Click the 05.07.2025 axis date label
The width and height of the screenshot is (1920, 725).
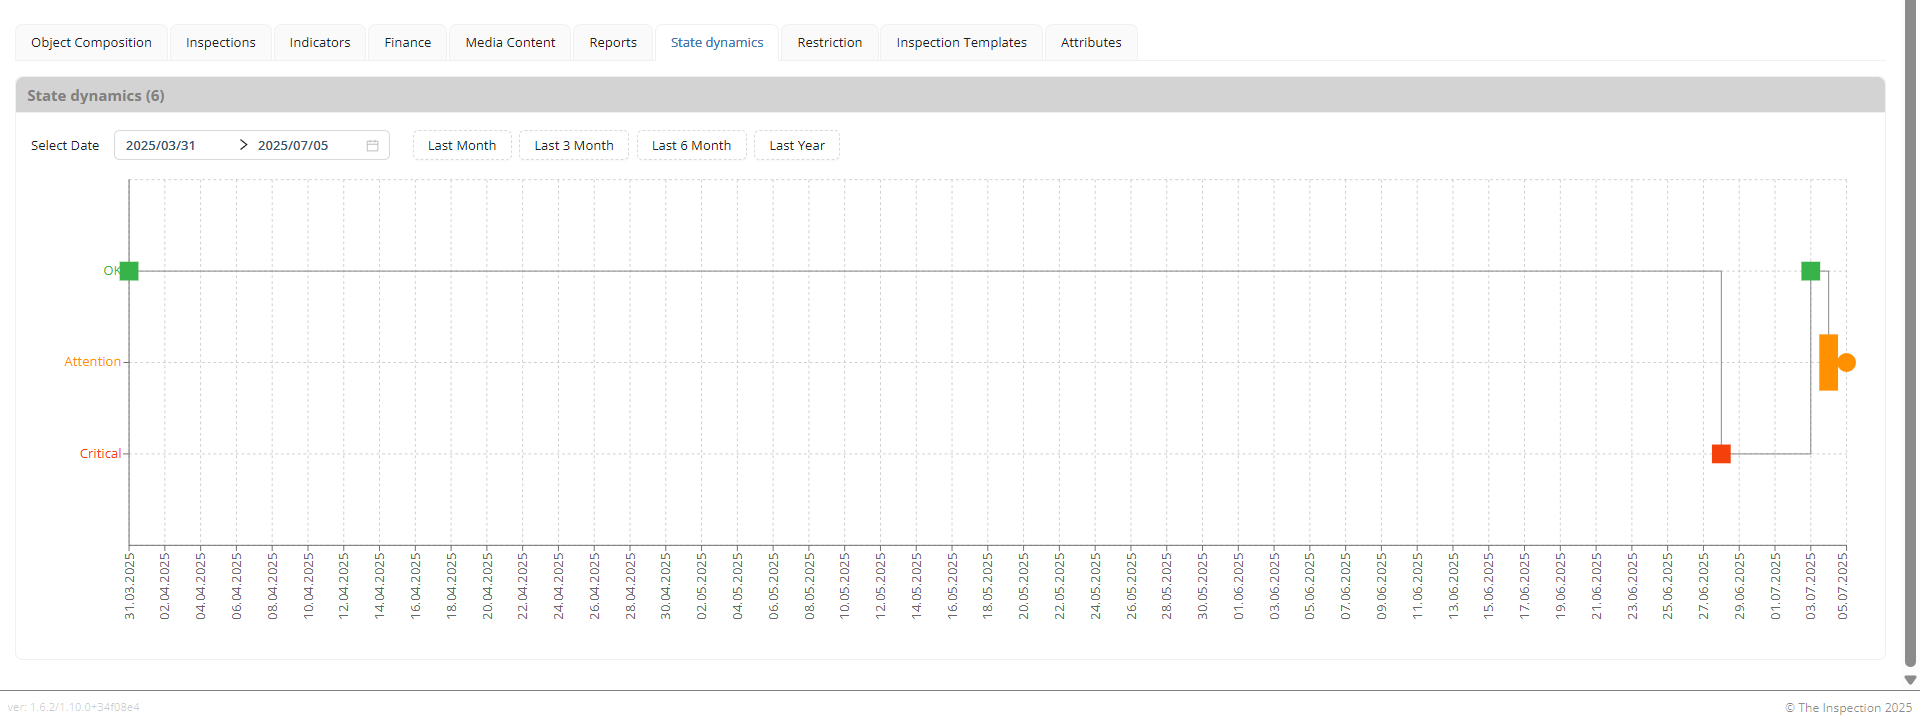point(1842,586)
